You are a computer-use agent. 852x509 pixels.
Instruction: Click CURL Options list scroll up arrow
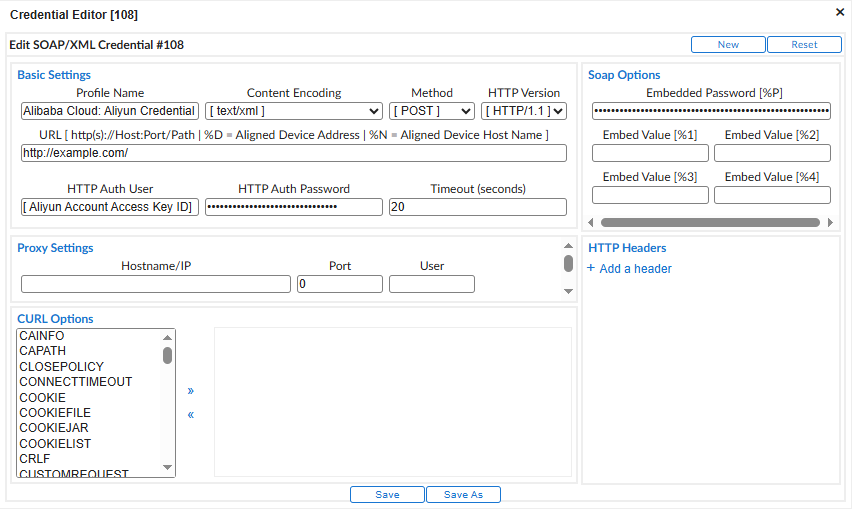click(167, 337)
